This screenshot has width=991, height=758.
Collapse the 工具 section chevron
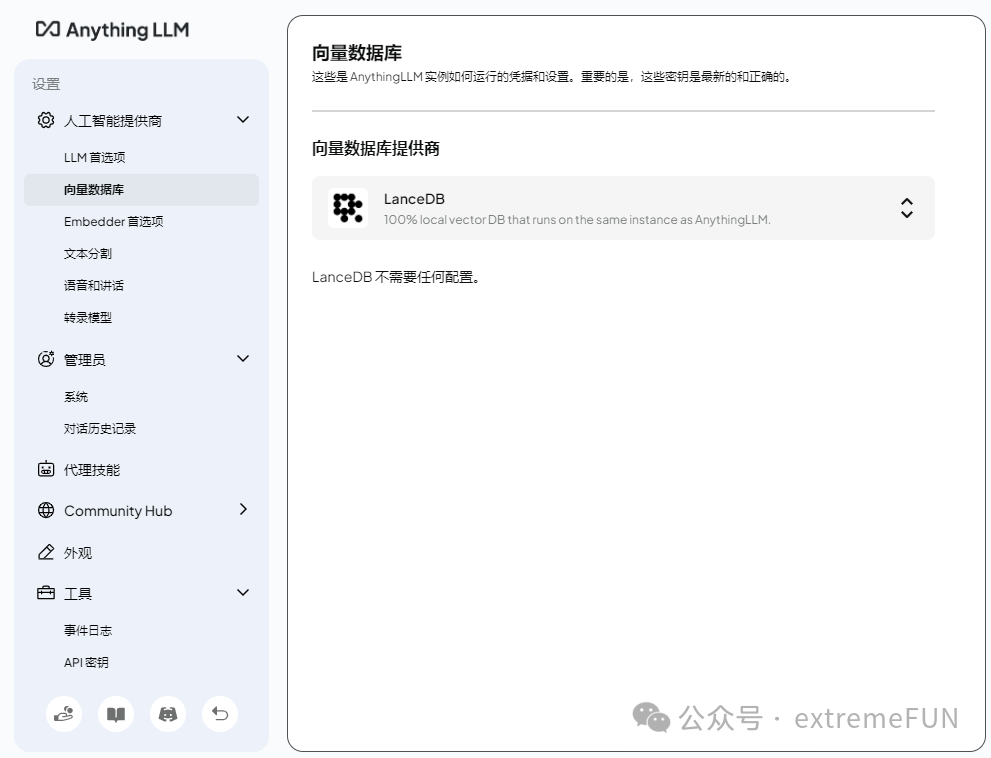[243, 592]
